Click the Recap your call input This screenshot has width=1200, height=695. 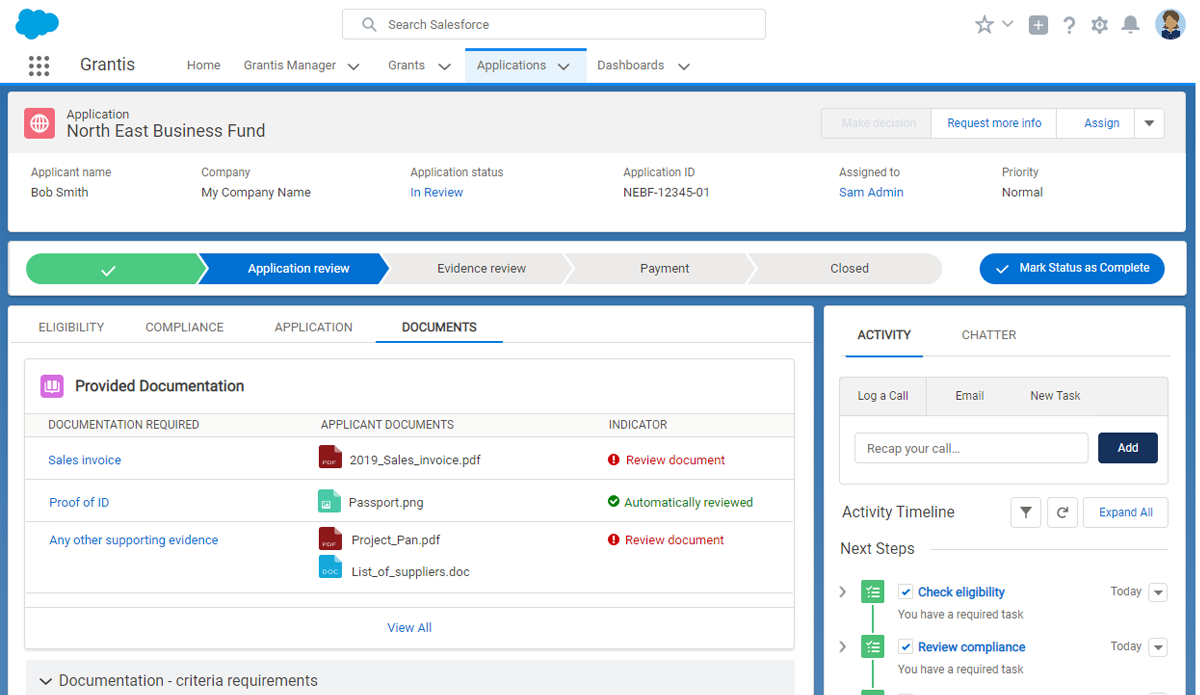pos(971,448)
